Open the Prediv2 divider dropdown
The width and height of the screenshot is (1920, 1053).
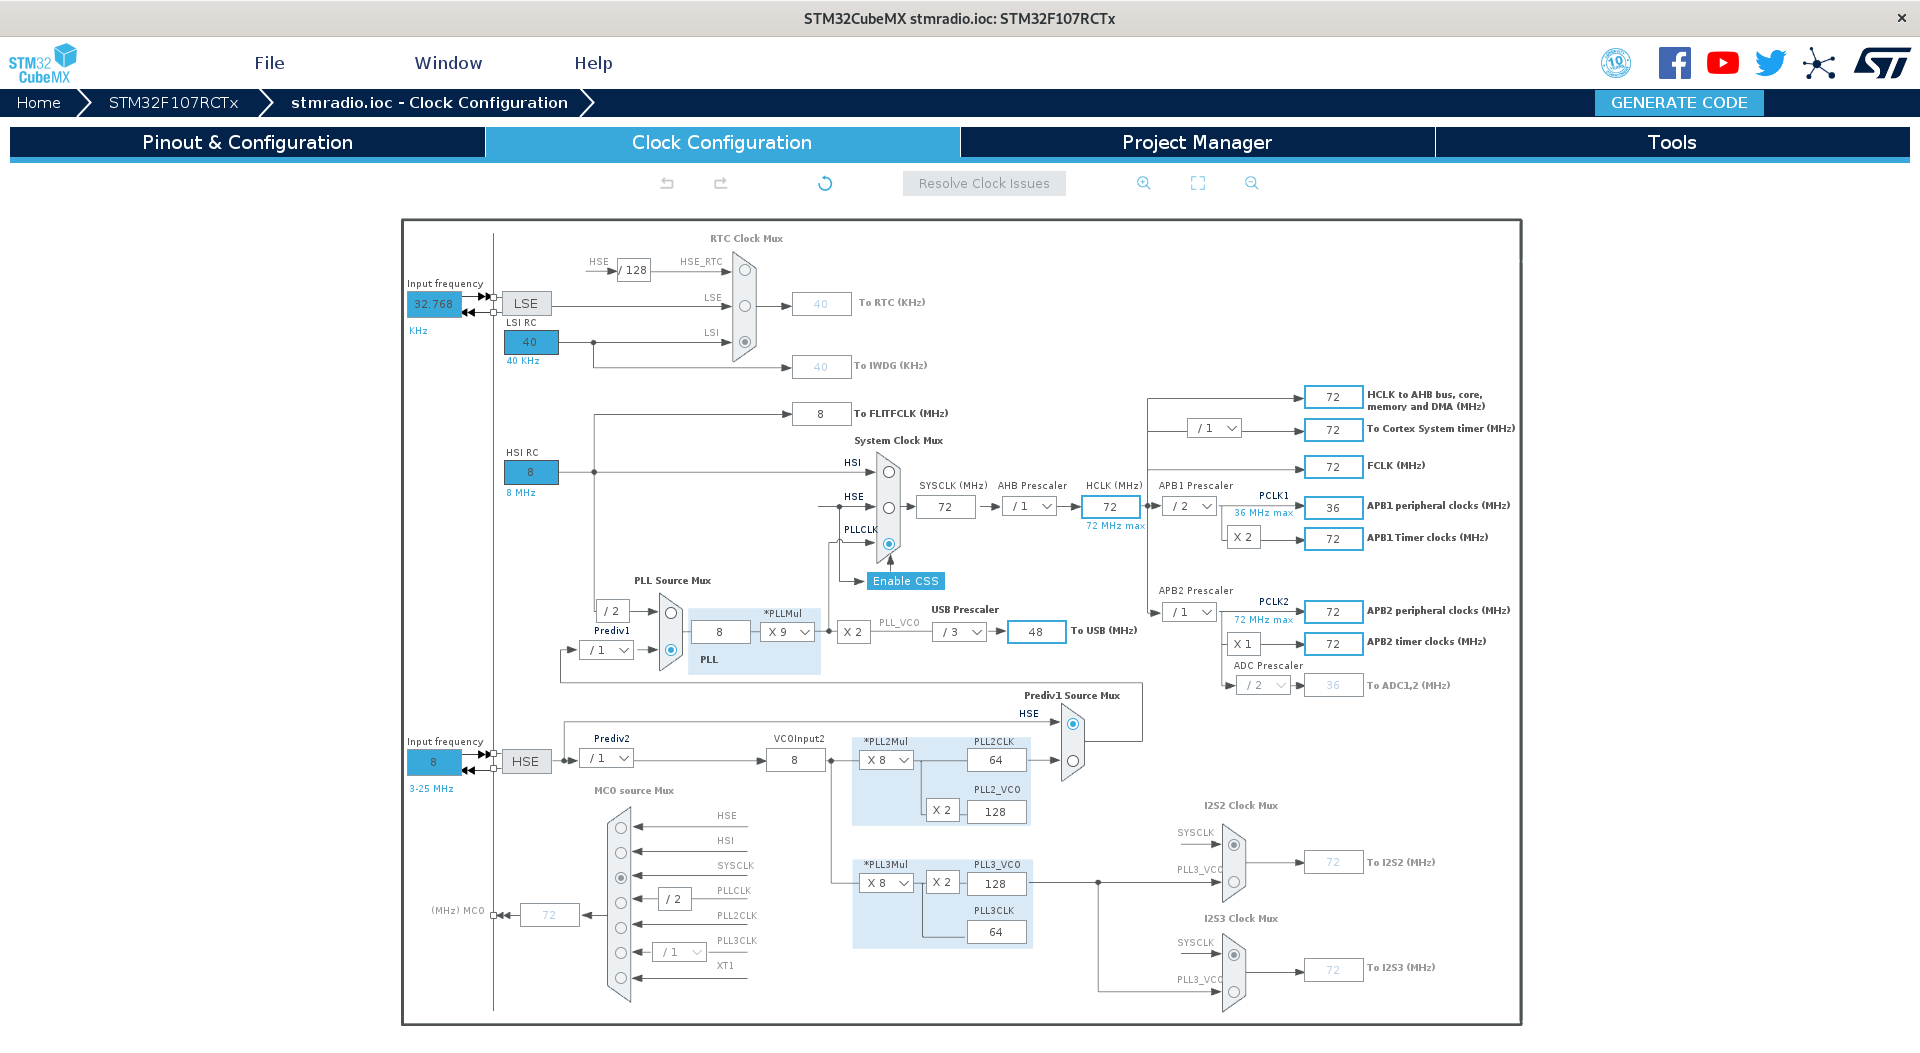pyautogui.click(x=607, y=759)
